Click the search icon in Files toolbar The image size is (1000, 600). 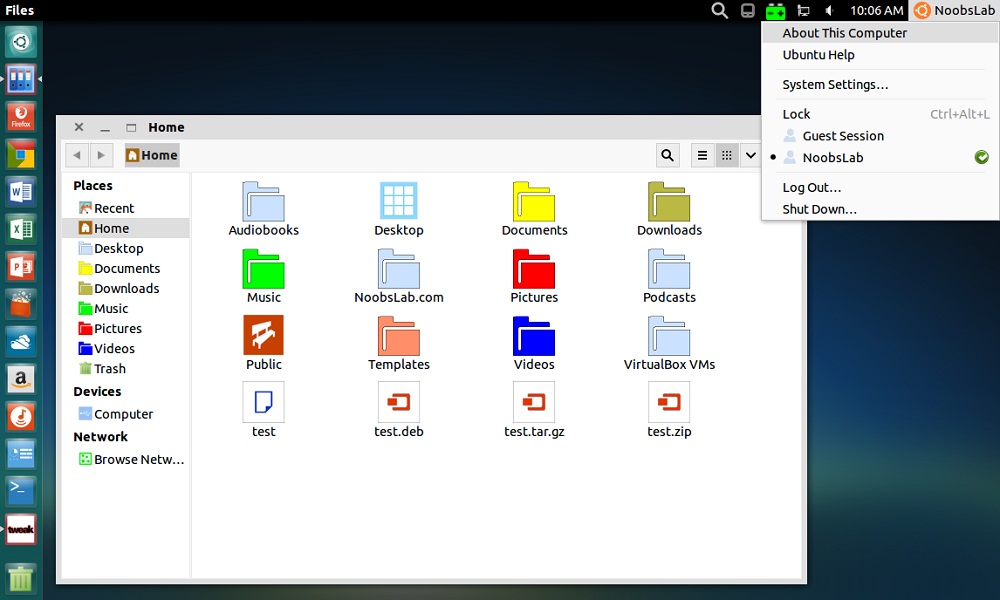667,155
